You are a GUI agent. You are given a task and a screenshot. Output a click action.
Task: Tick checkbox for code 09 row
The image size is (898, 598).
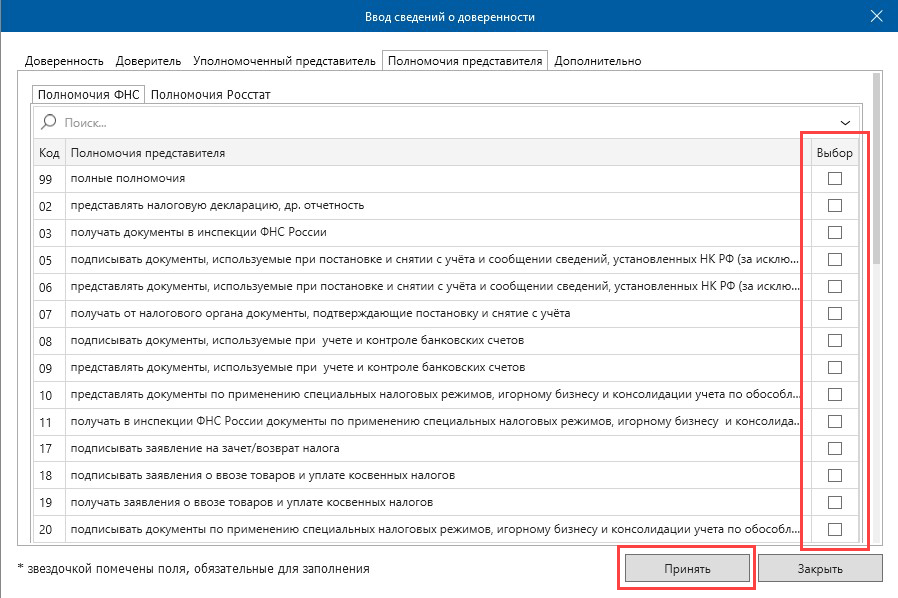(x=834, y=367)
